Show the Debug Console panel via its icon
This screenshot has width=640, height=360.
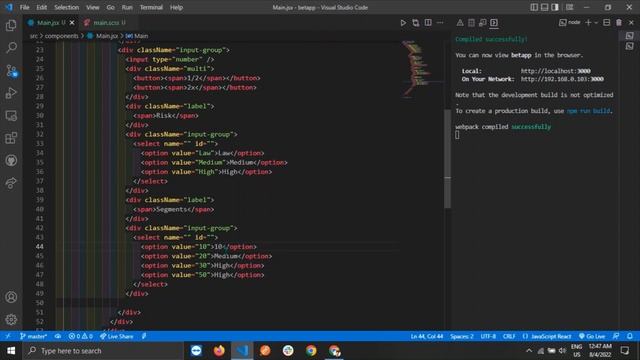click(x=482, y=23)
